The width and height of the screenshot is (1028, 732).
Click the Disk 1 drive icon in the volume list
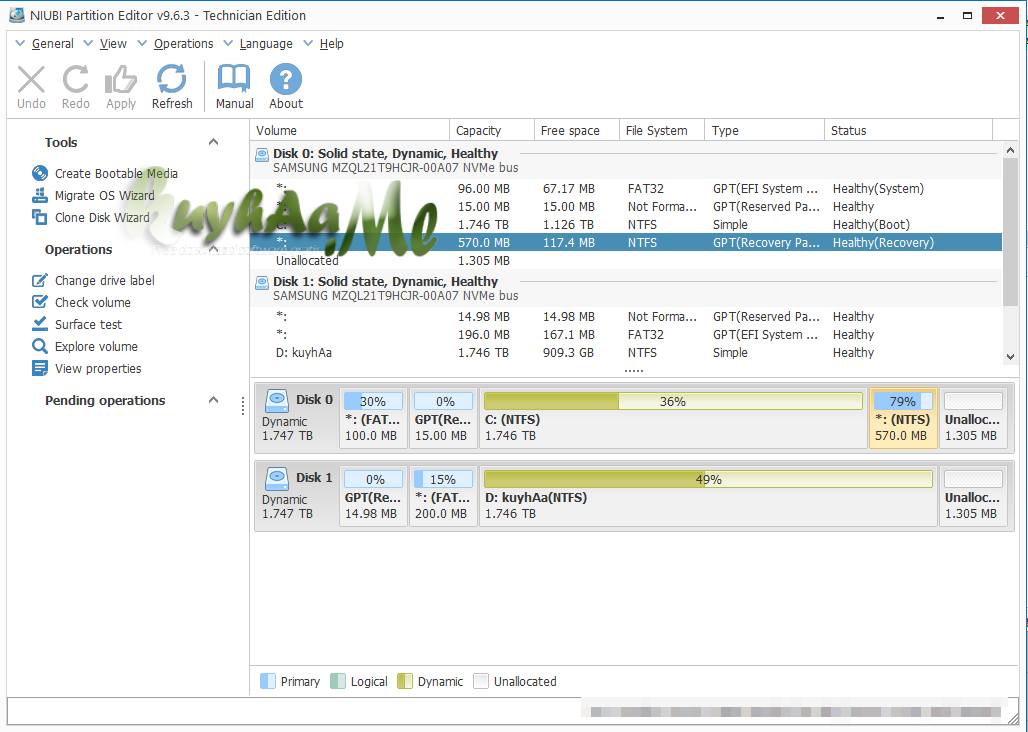262,282
